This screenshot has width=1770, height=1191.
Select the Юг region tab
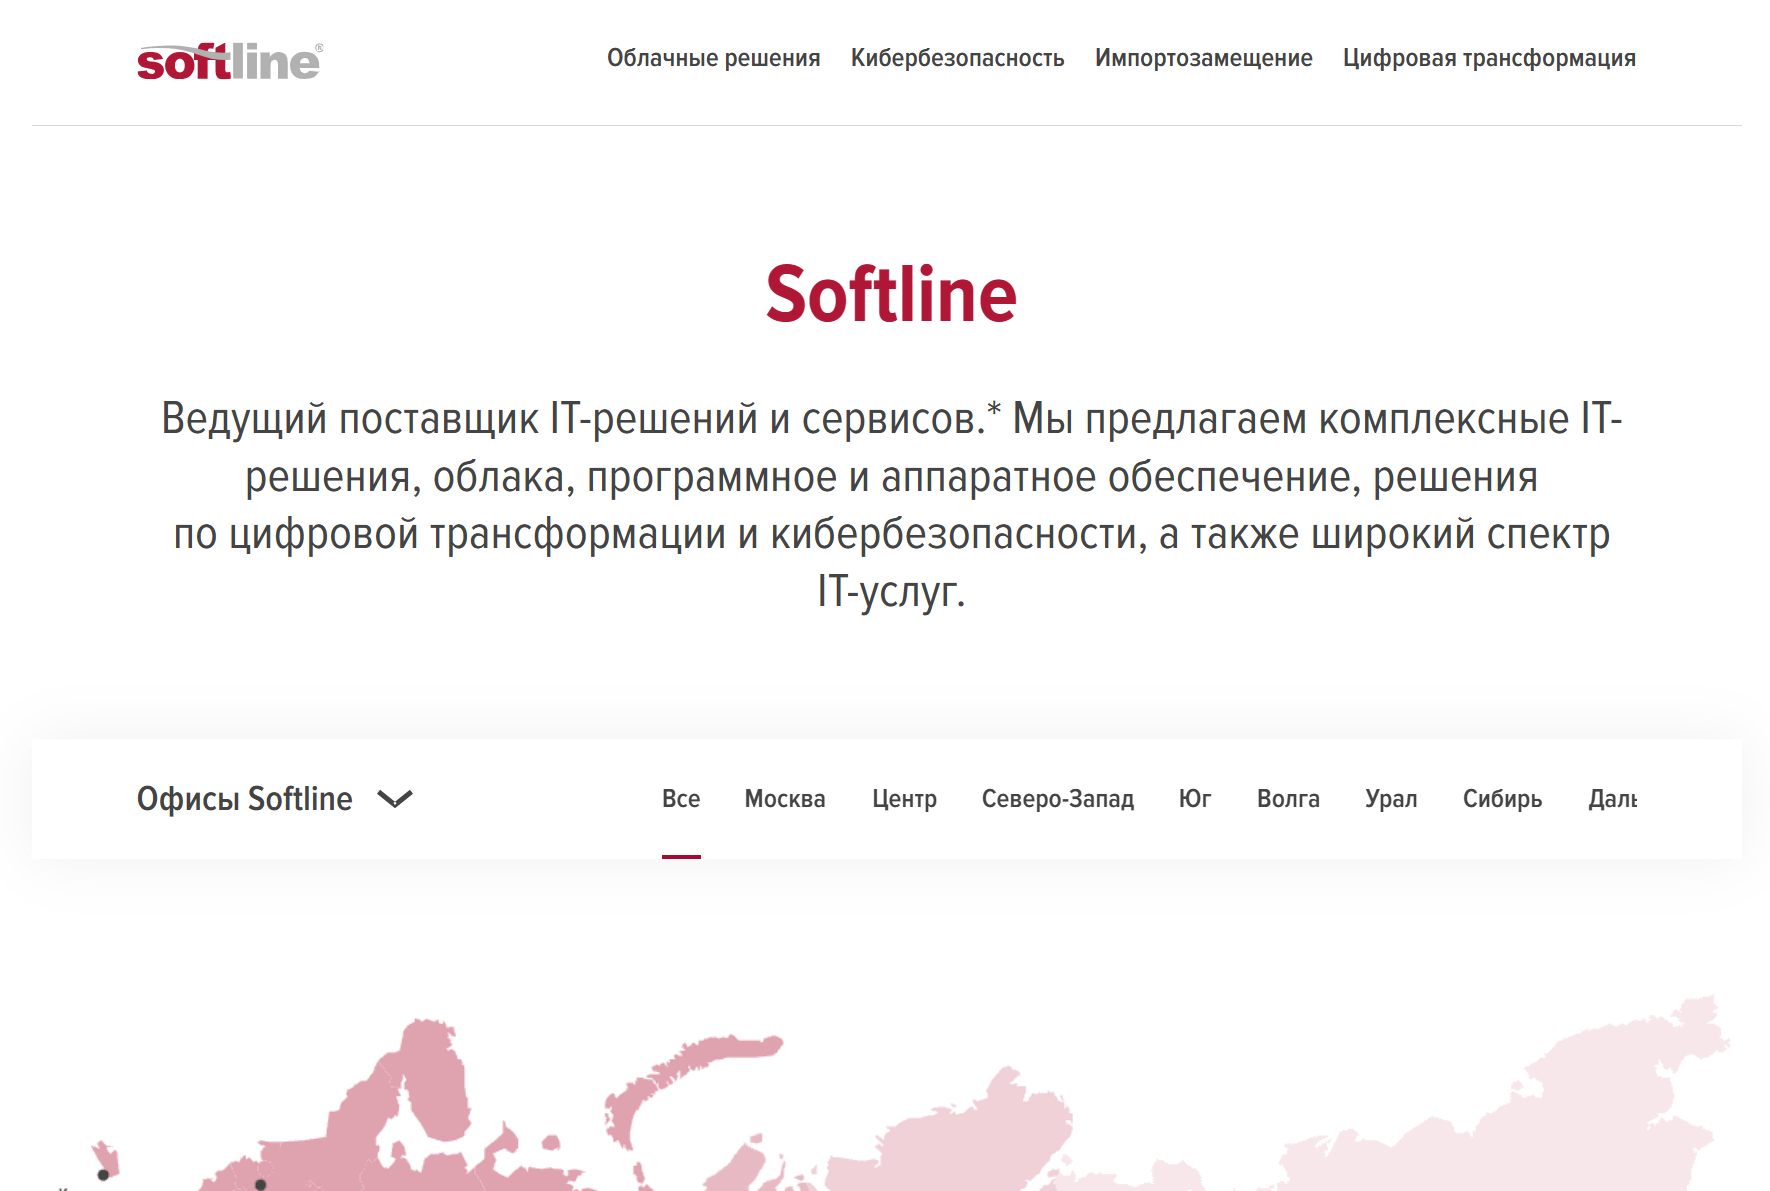pos(1195,799)
